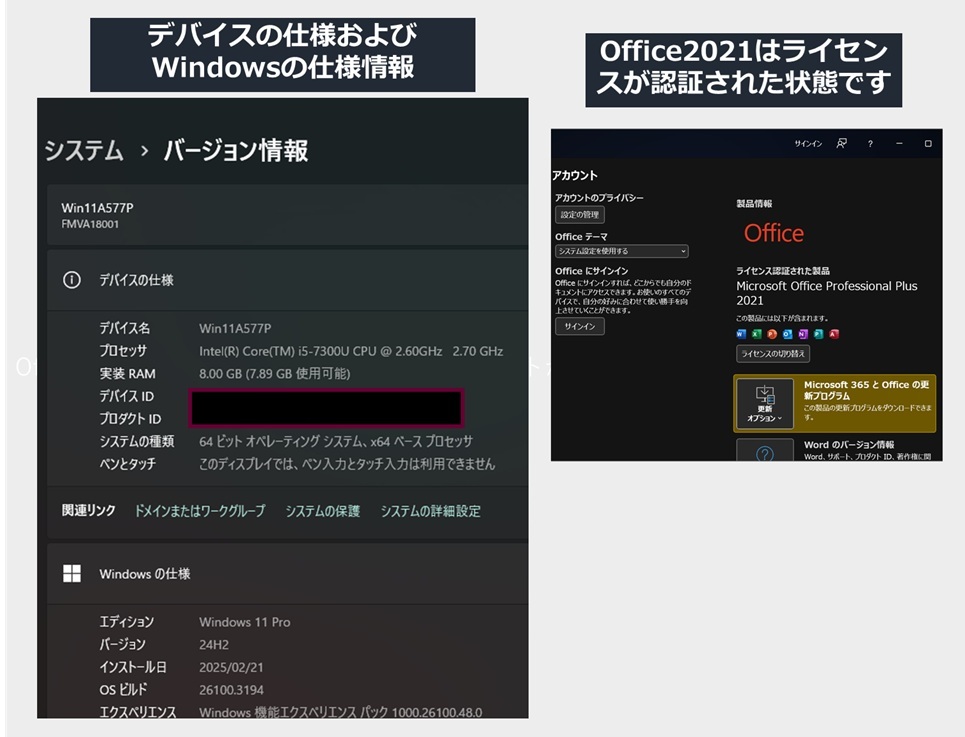This screenshot has height=737, width=965.
Task: Click the Publisher app icon under included products
Action: [818, 334]
